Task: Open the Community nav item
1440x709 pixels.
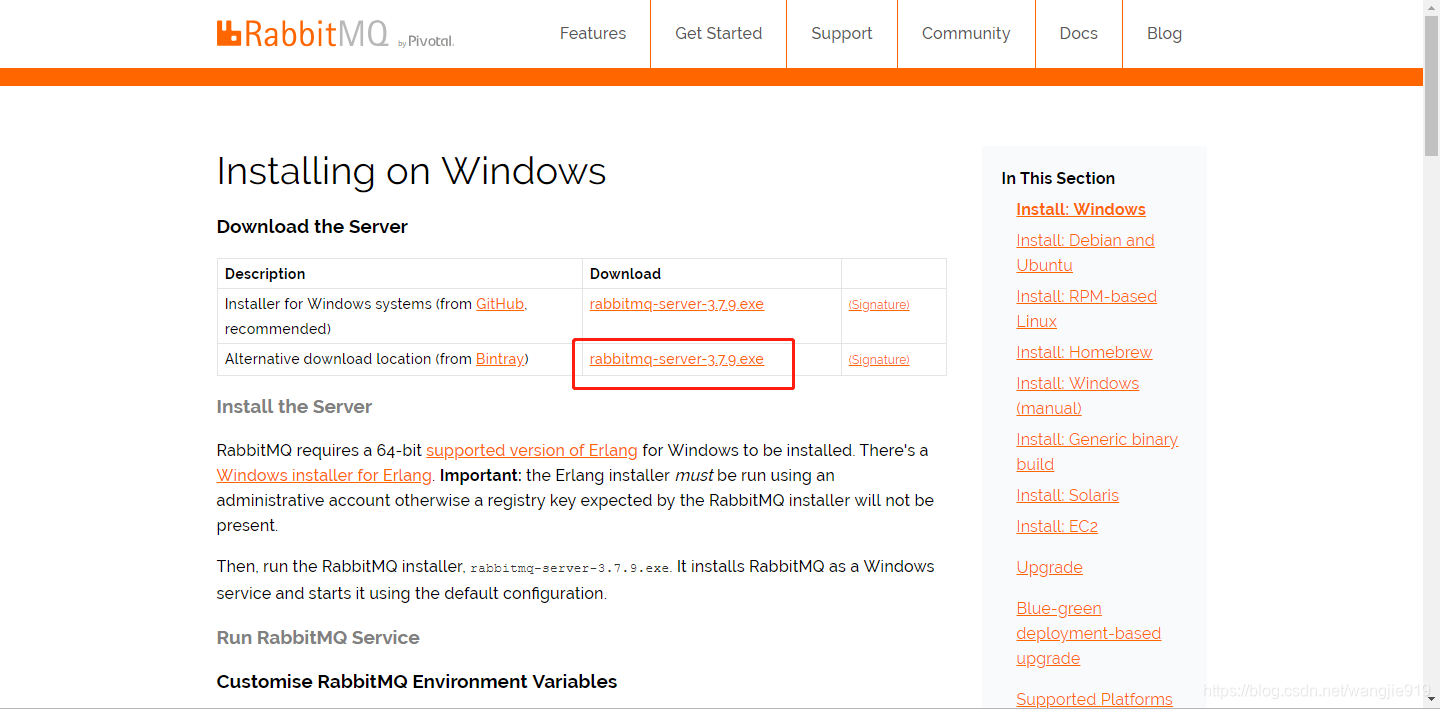Action: point(966,33)
